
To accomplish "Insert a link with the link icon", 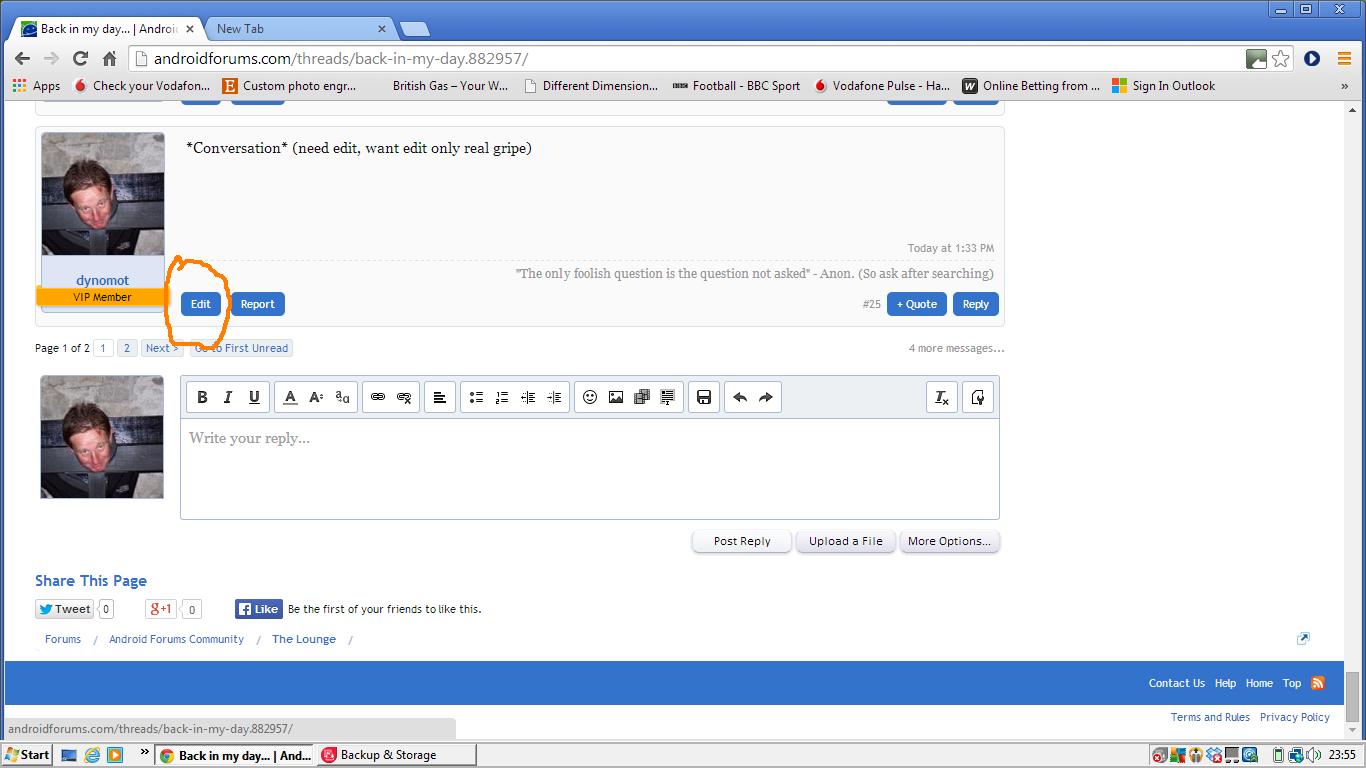I will pos(378,397).
